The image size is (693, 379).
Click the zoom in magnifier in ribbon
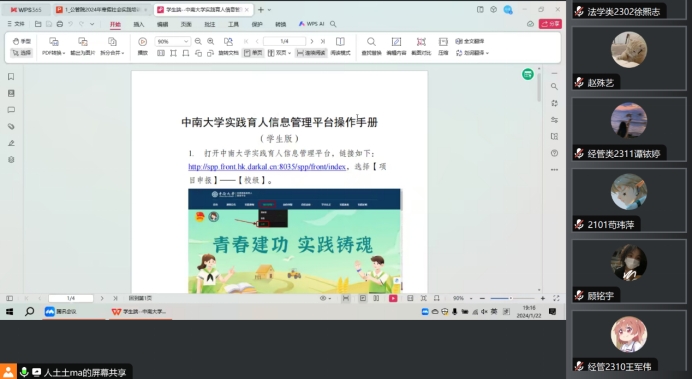211,41
